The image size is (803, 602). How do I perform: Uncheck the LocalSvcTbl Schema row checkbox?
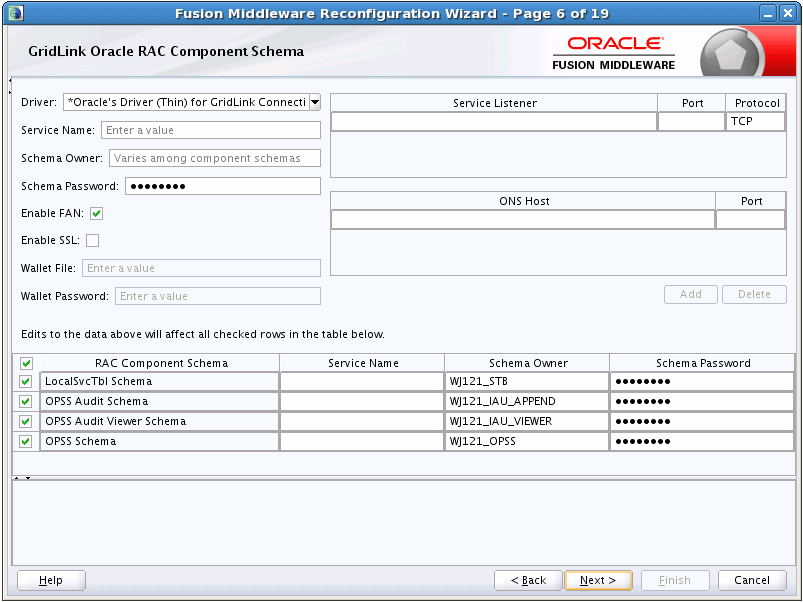pyautogui.click(x=26, y=381)
